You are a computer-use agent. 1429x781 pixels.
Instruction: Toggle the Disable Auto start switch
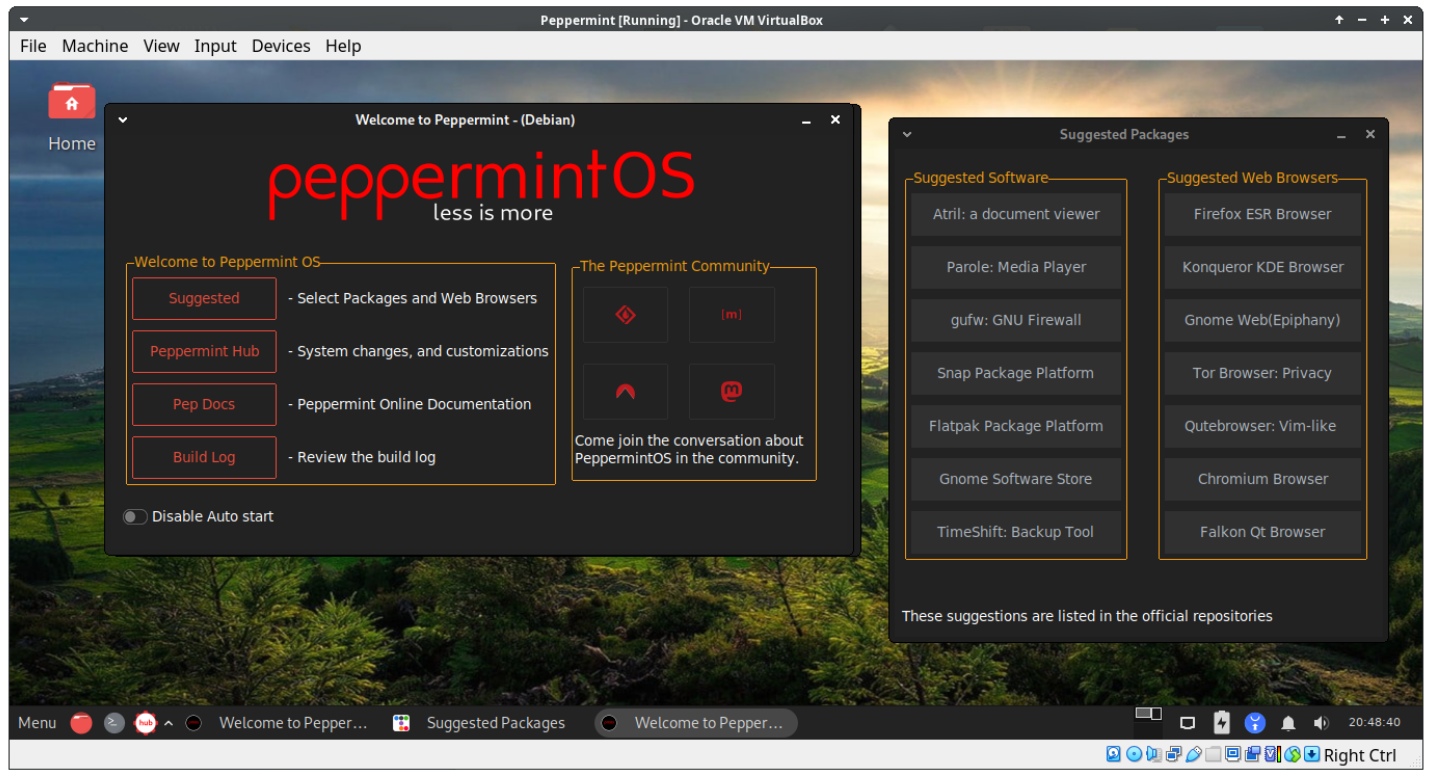point(135,516)
